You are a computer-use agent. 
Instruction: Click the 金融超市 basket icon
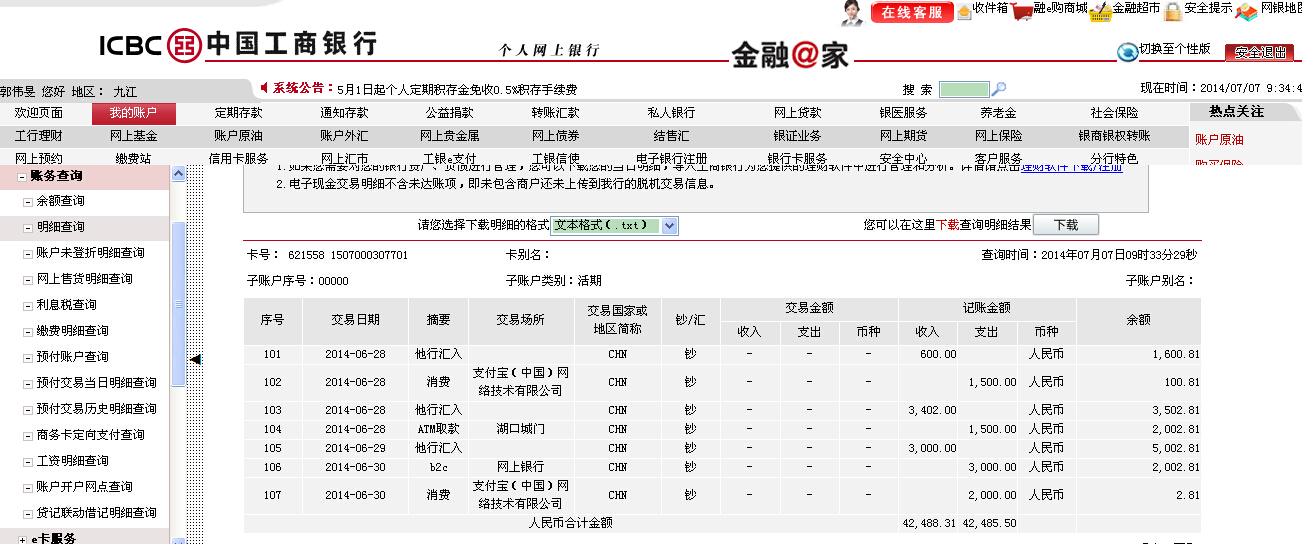[1100, 12]
